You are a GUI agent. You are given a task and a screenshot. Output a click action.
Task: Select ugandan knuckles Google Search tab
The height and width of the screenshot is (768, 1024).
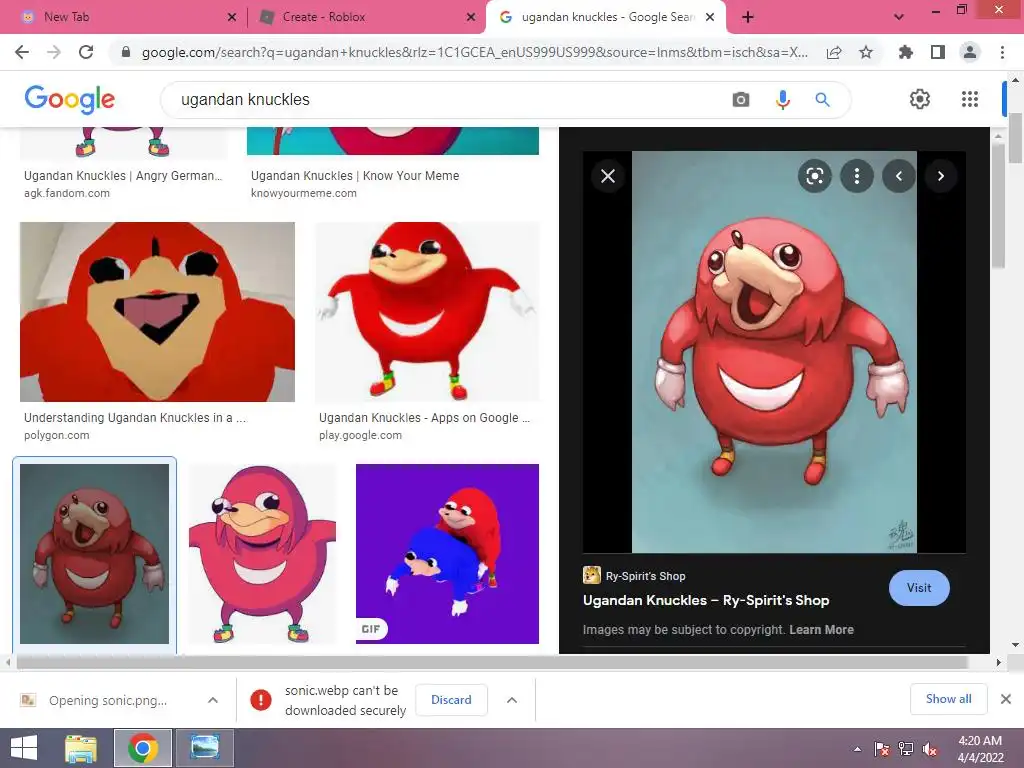(x=607, y=17)
